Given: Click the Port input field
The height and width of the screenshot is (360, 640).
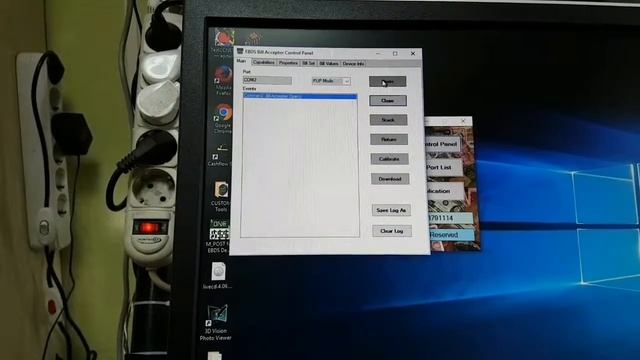Looking at the screenshot, I should [x=267, y=80].
